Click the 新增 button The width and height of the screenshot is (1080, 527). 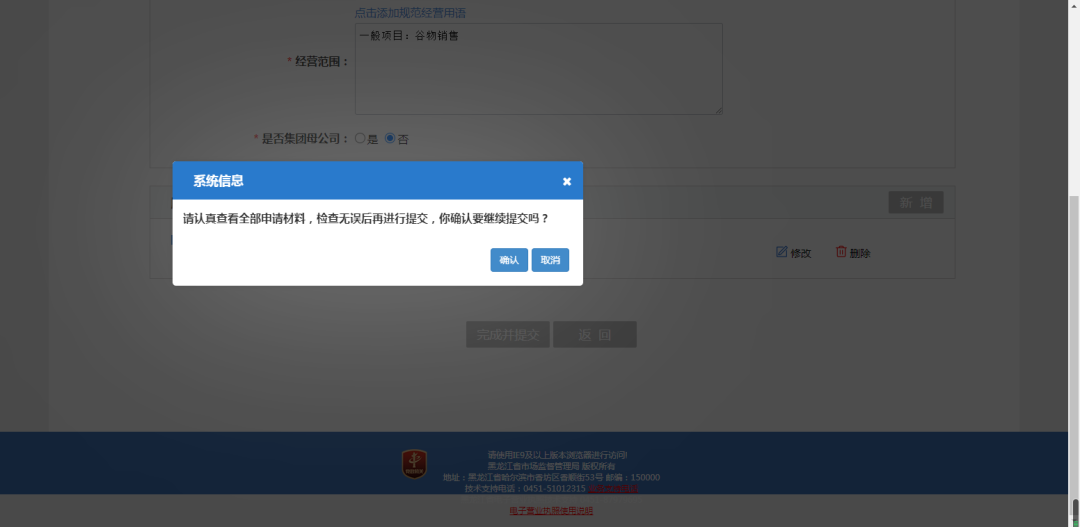(x=915, y=203)
